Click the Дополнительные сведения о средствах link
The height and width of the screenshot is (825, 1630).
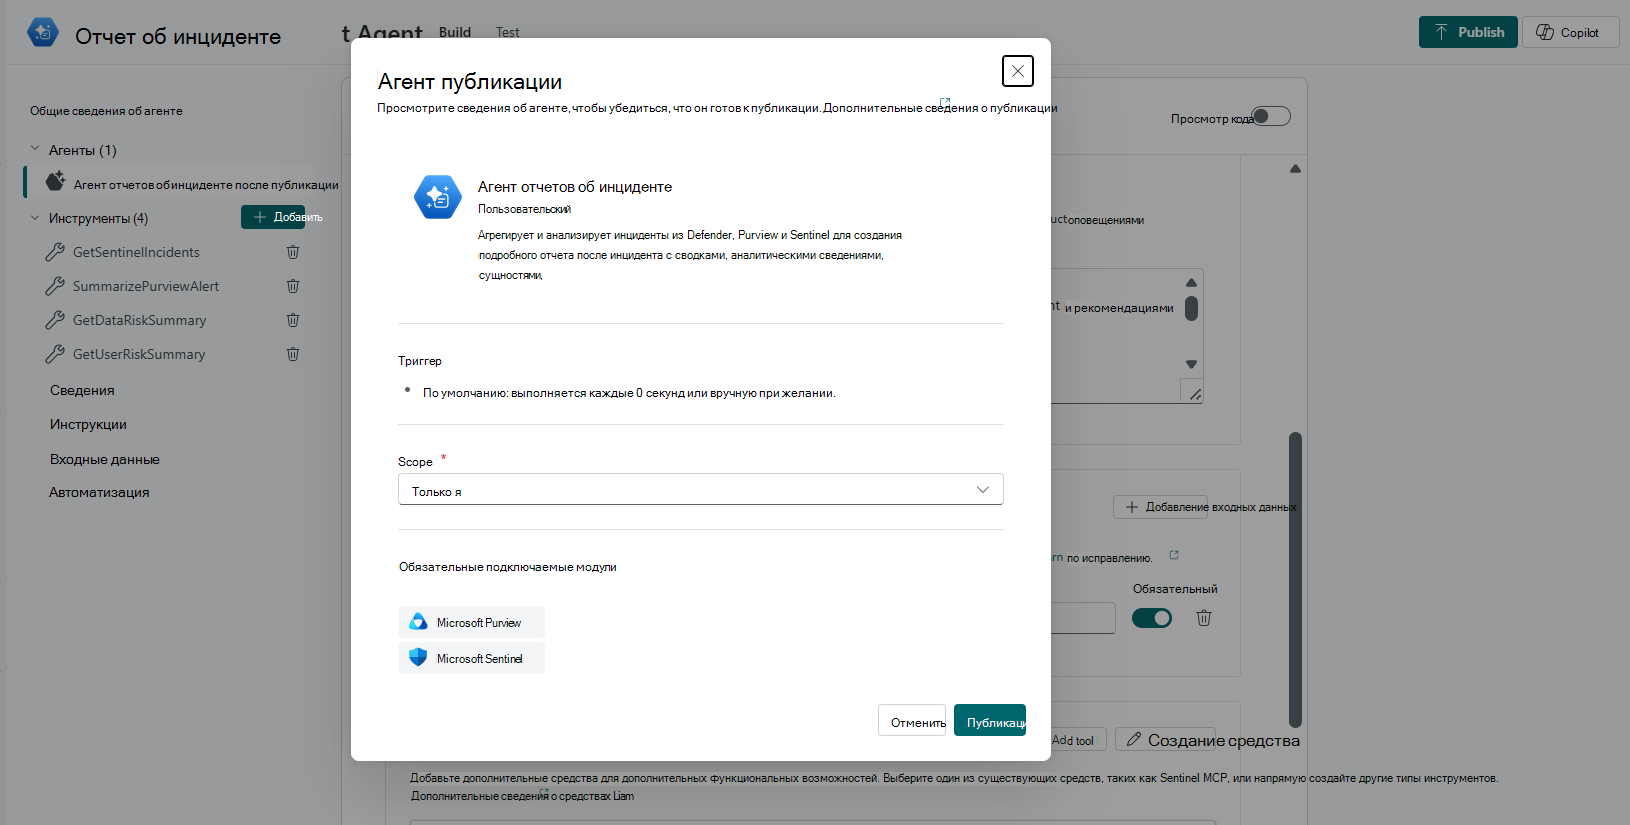[522, 796]
